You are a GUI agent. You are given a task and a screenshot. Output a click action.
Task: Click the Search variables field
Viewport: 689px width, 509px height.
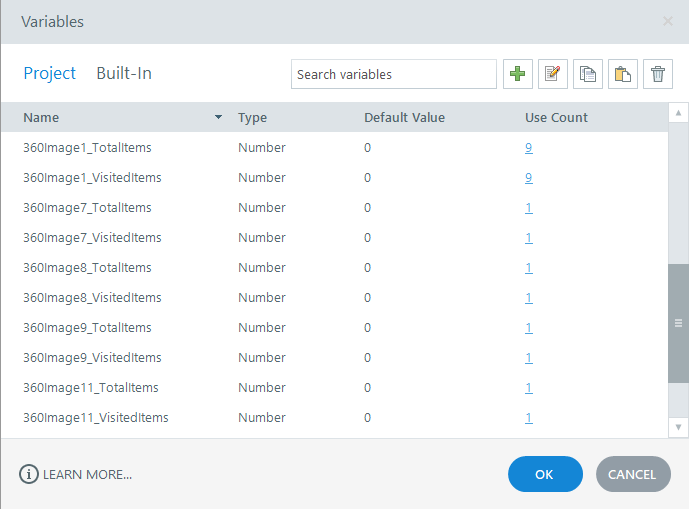pyautogui.click(x=393, y=74)
